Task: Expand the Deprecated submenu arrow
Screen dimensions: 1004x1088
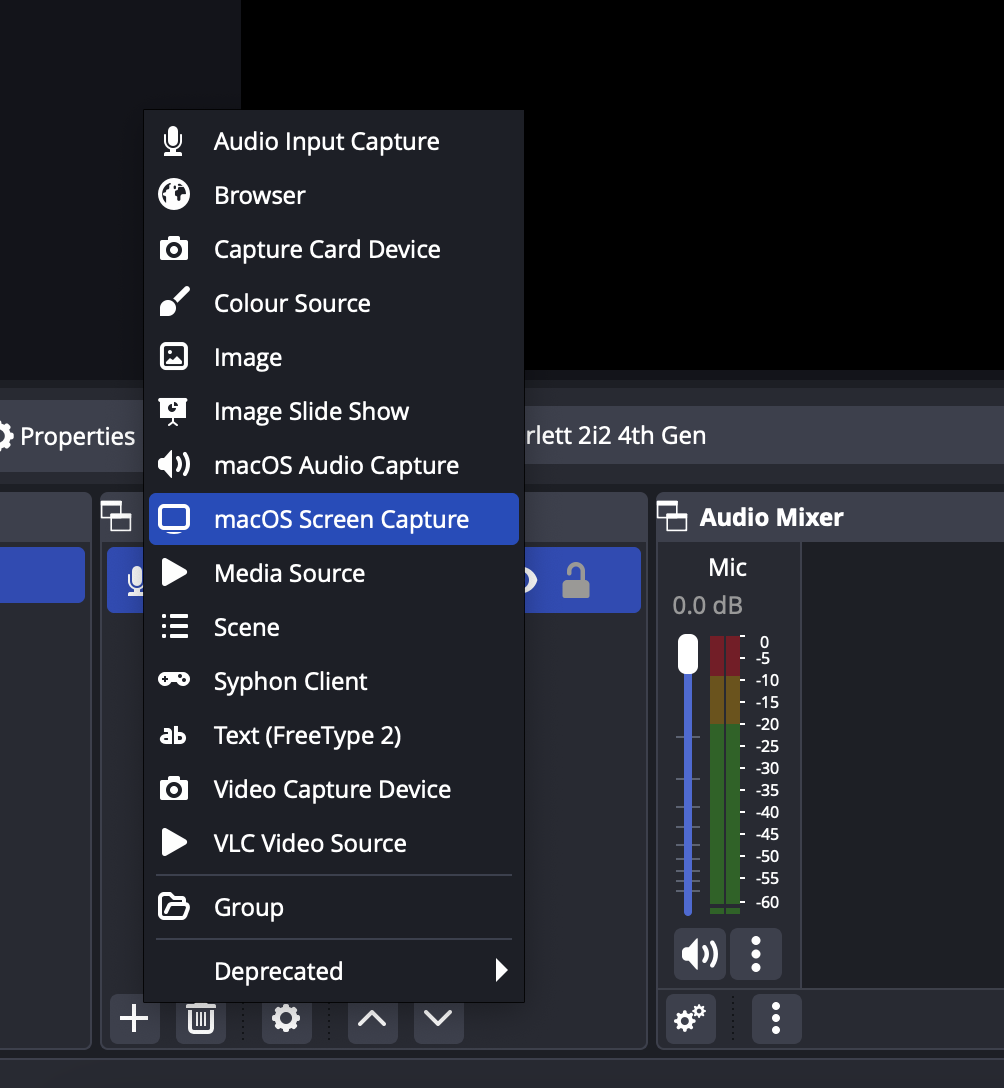Action: point(501,970)
